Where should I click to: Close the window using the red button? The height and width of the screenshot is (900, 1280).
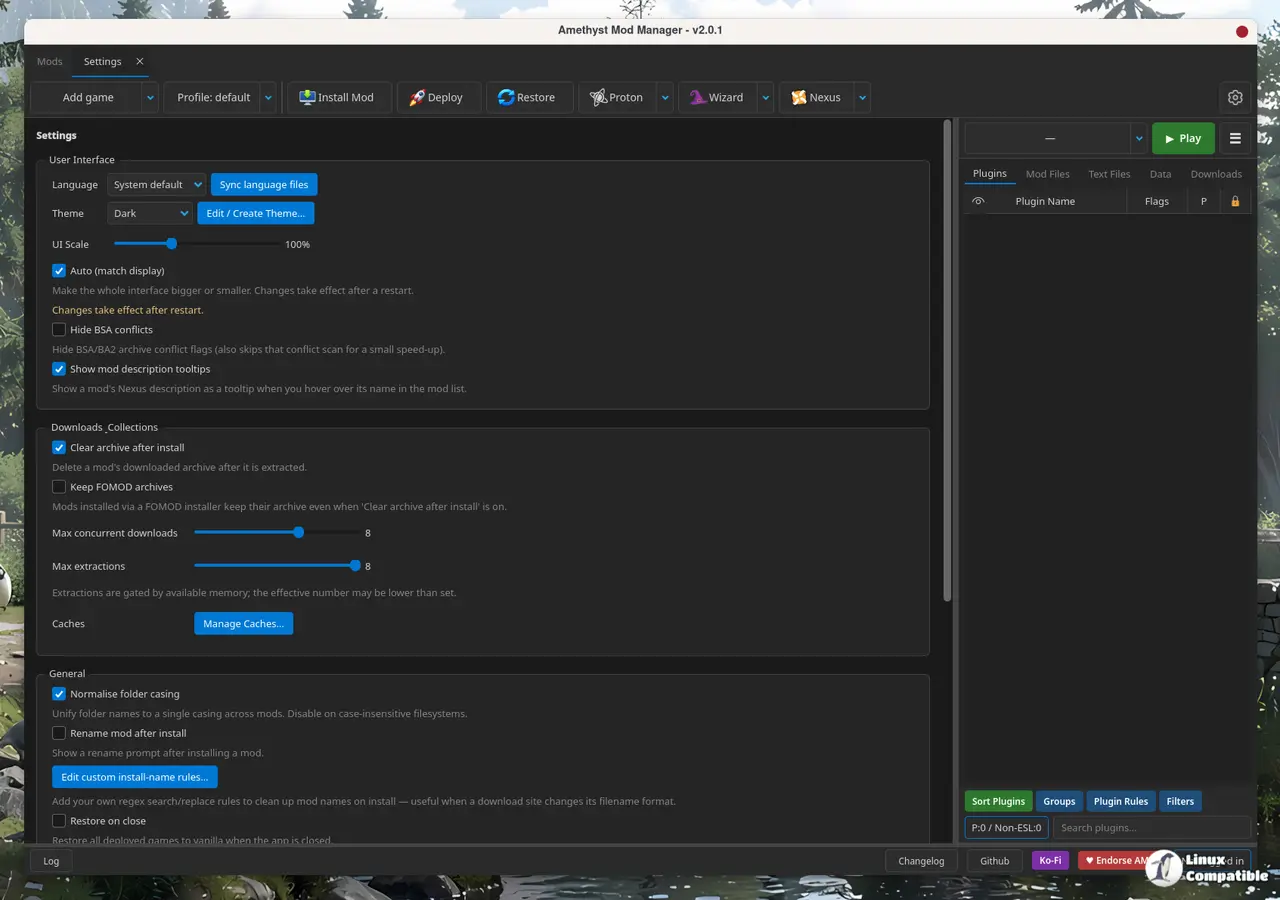point(1242,31)
